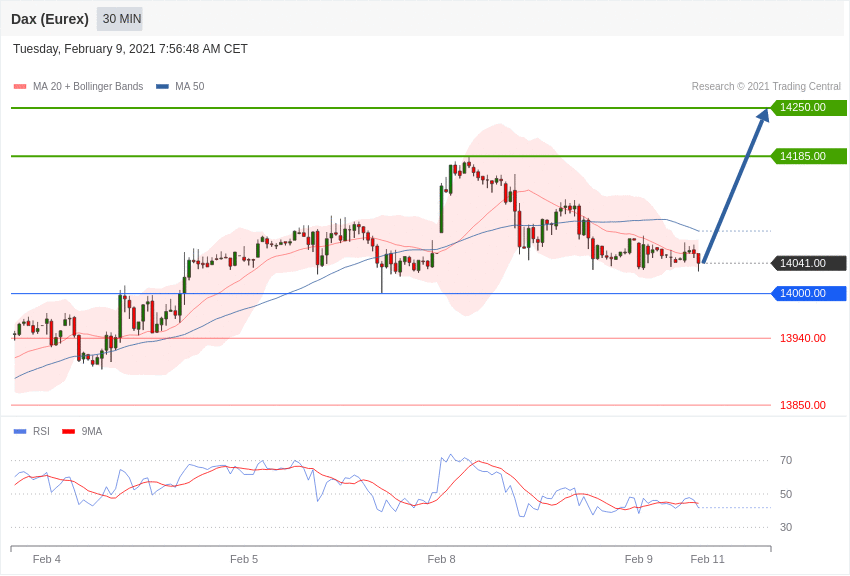This screenshot has height=576, width=850.
Task: Select the Feb 11 date axis marker
Action: pyautogui.click(x=707, y=559)
